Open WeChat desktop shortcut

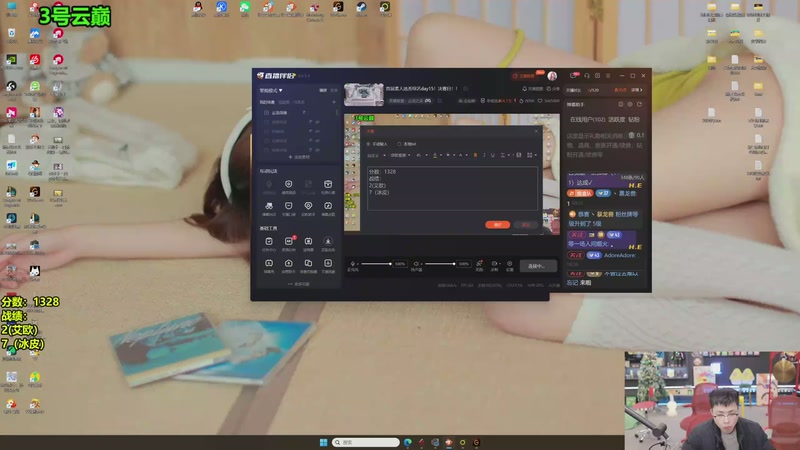click(245, 8)
